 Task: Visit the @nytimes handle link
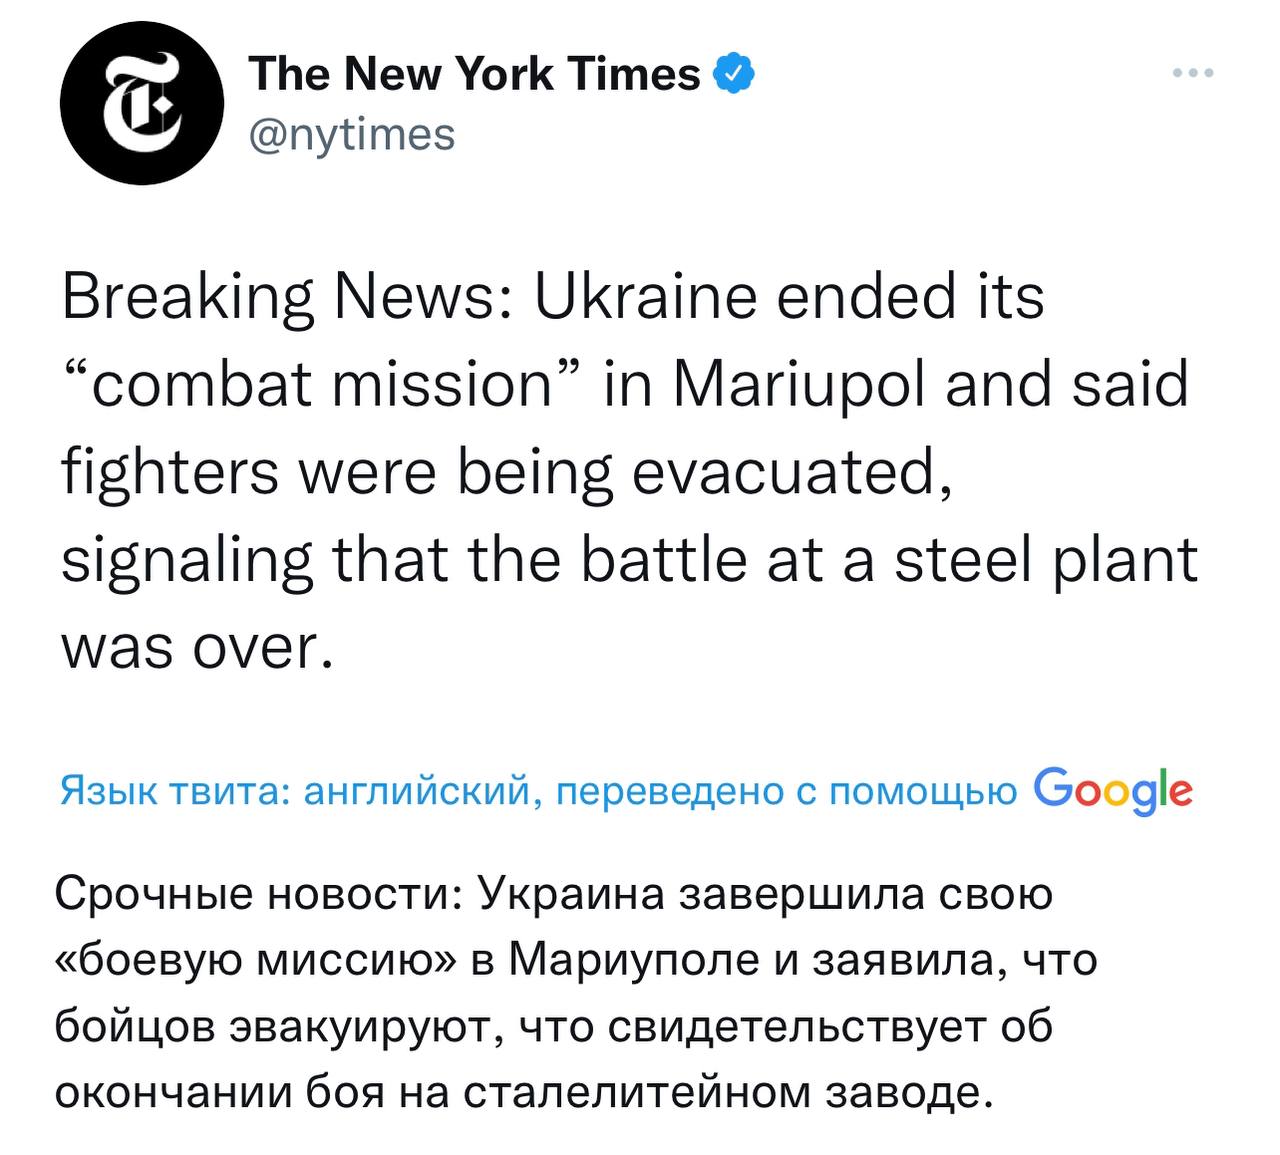352,133
